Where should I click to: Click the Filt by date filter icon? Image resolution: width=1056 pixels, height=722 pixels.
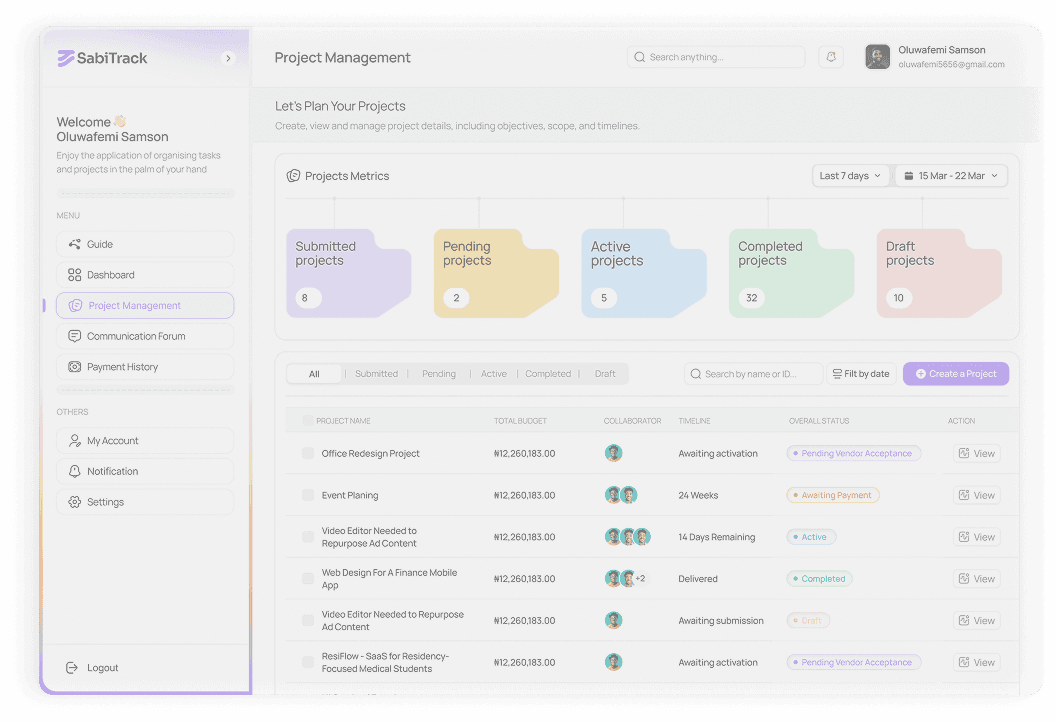[838, 373]
